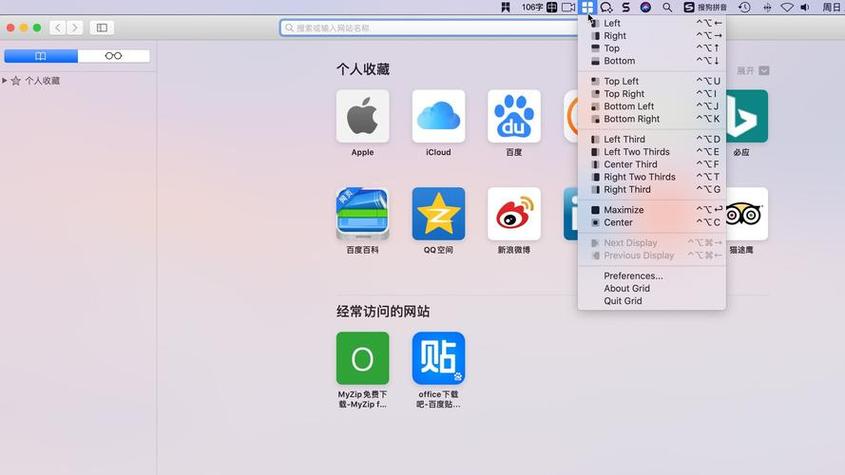Choose Quit Grid
Screen dimensions: 845x475
(x=652, y=301)
